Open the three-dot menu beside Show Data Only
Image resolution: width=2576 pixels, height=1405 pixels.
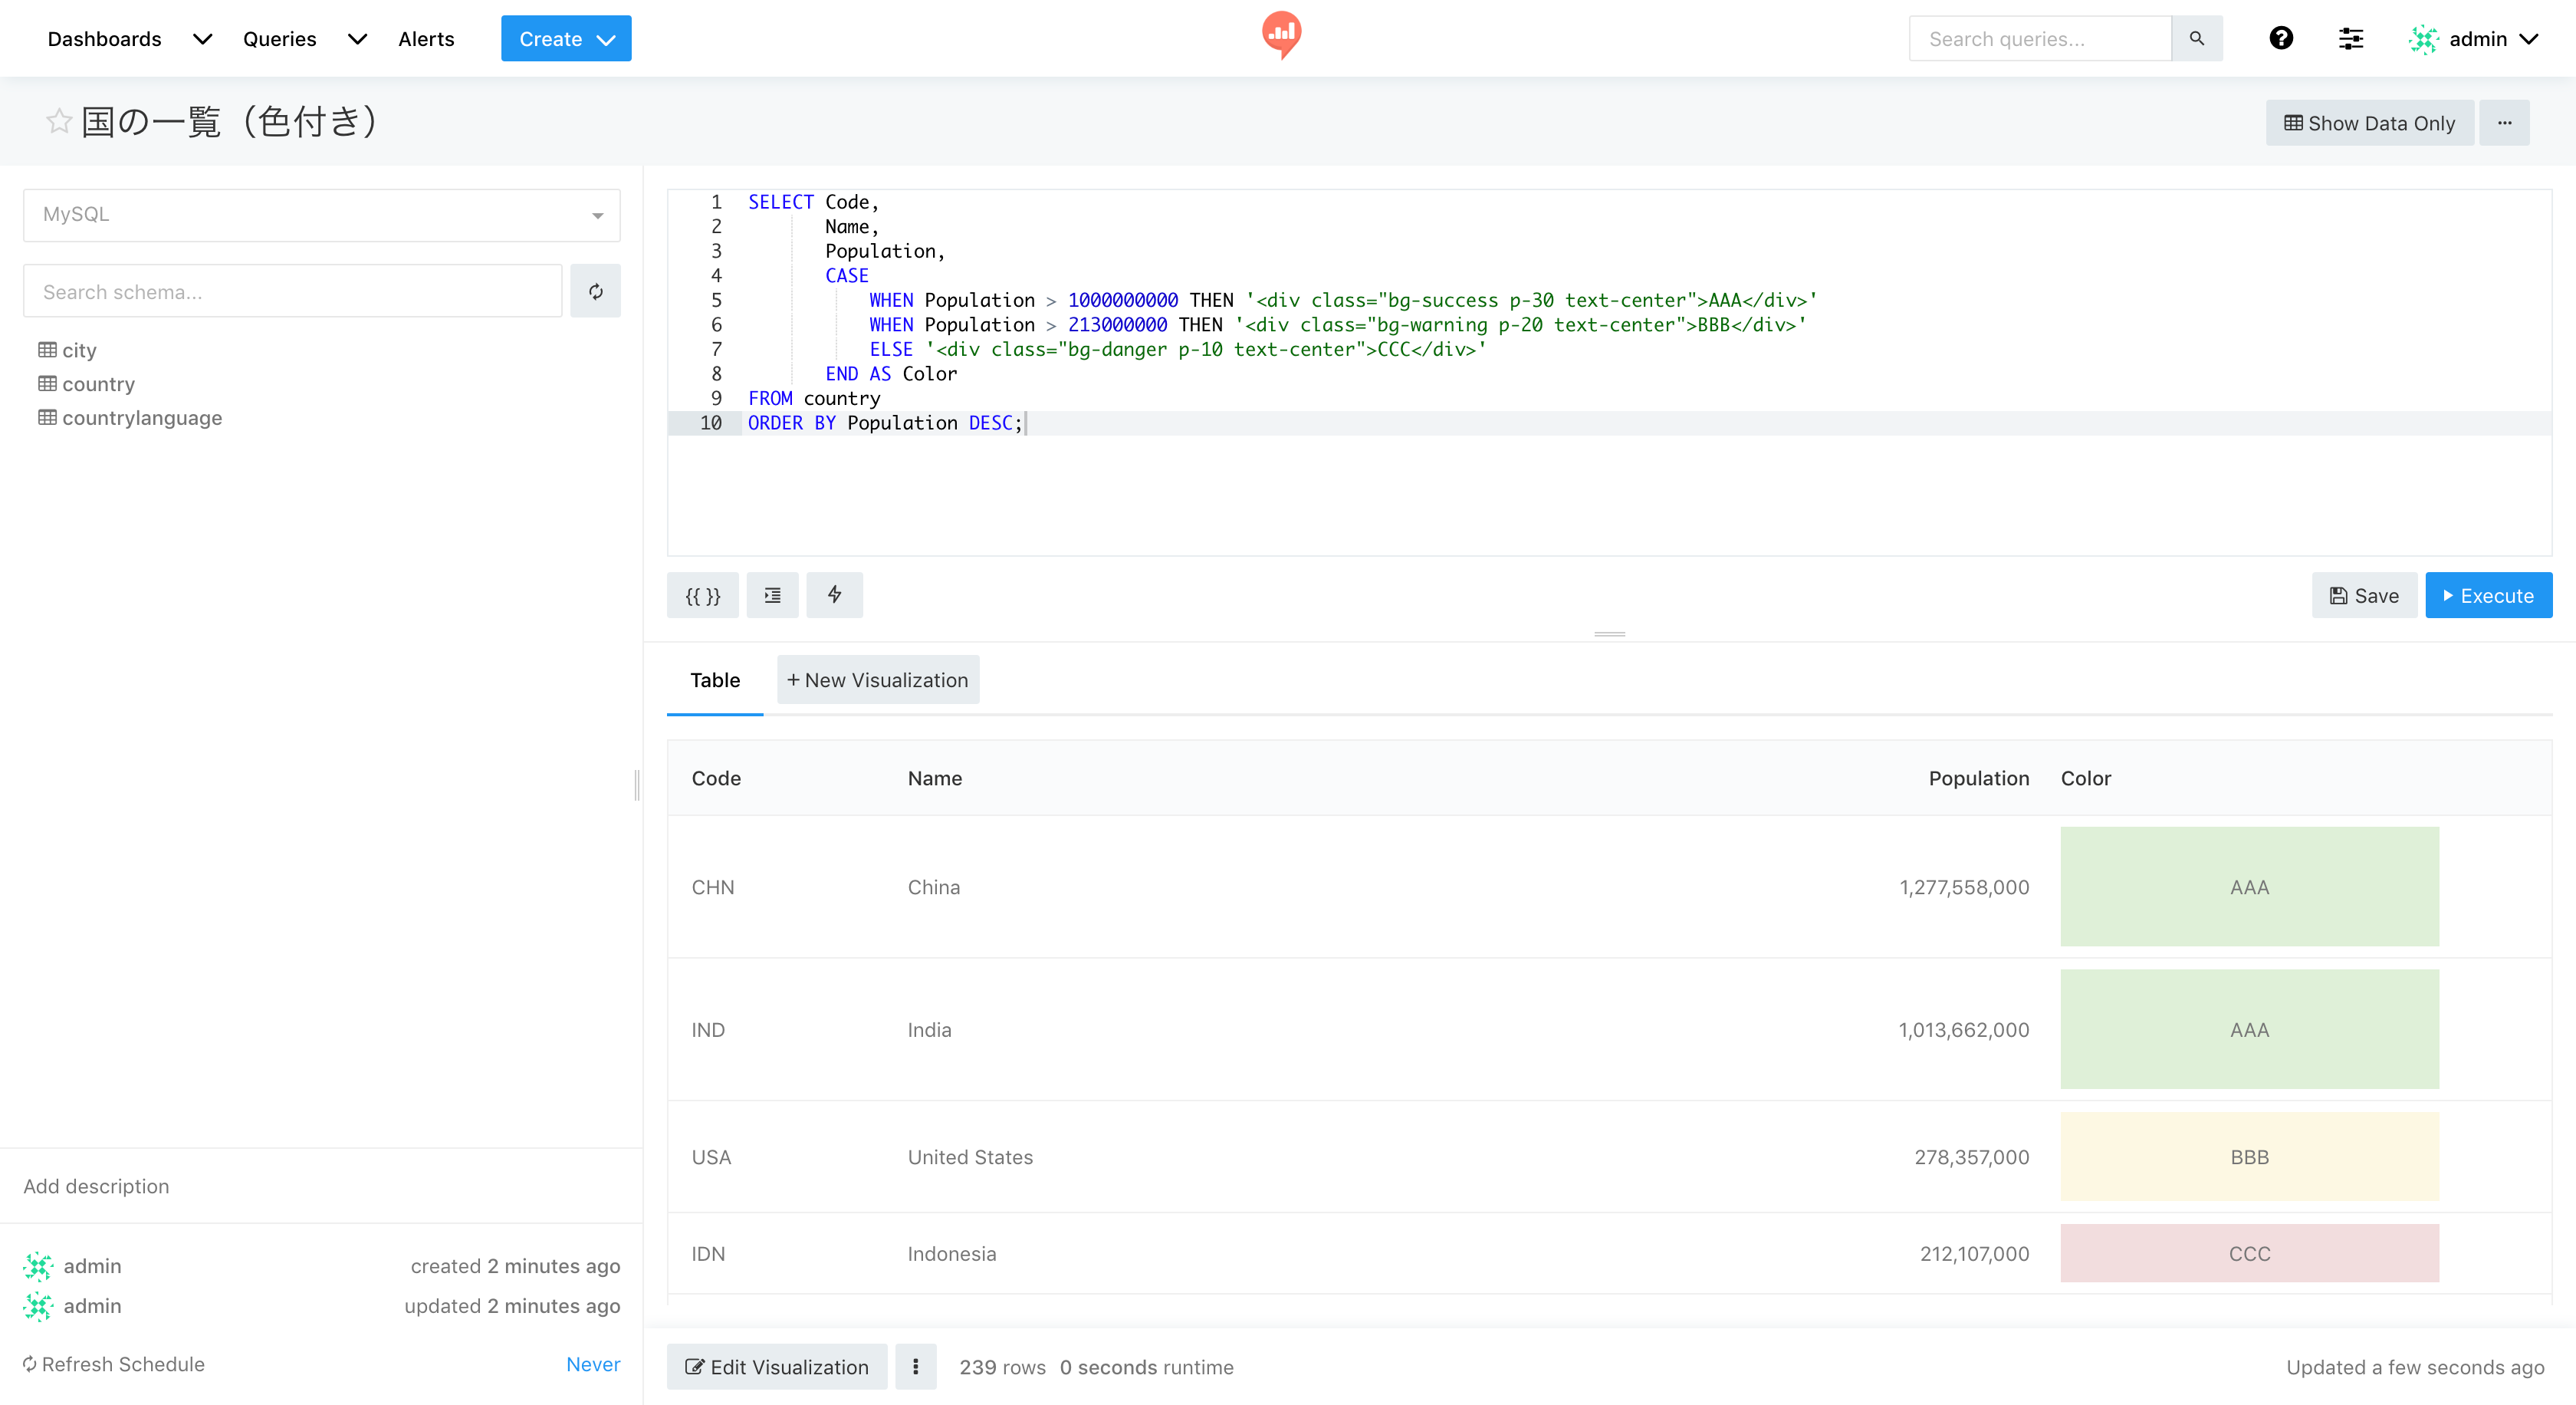point(2504,123)
